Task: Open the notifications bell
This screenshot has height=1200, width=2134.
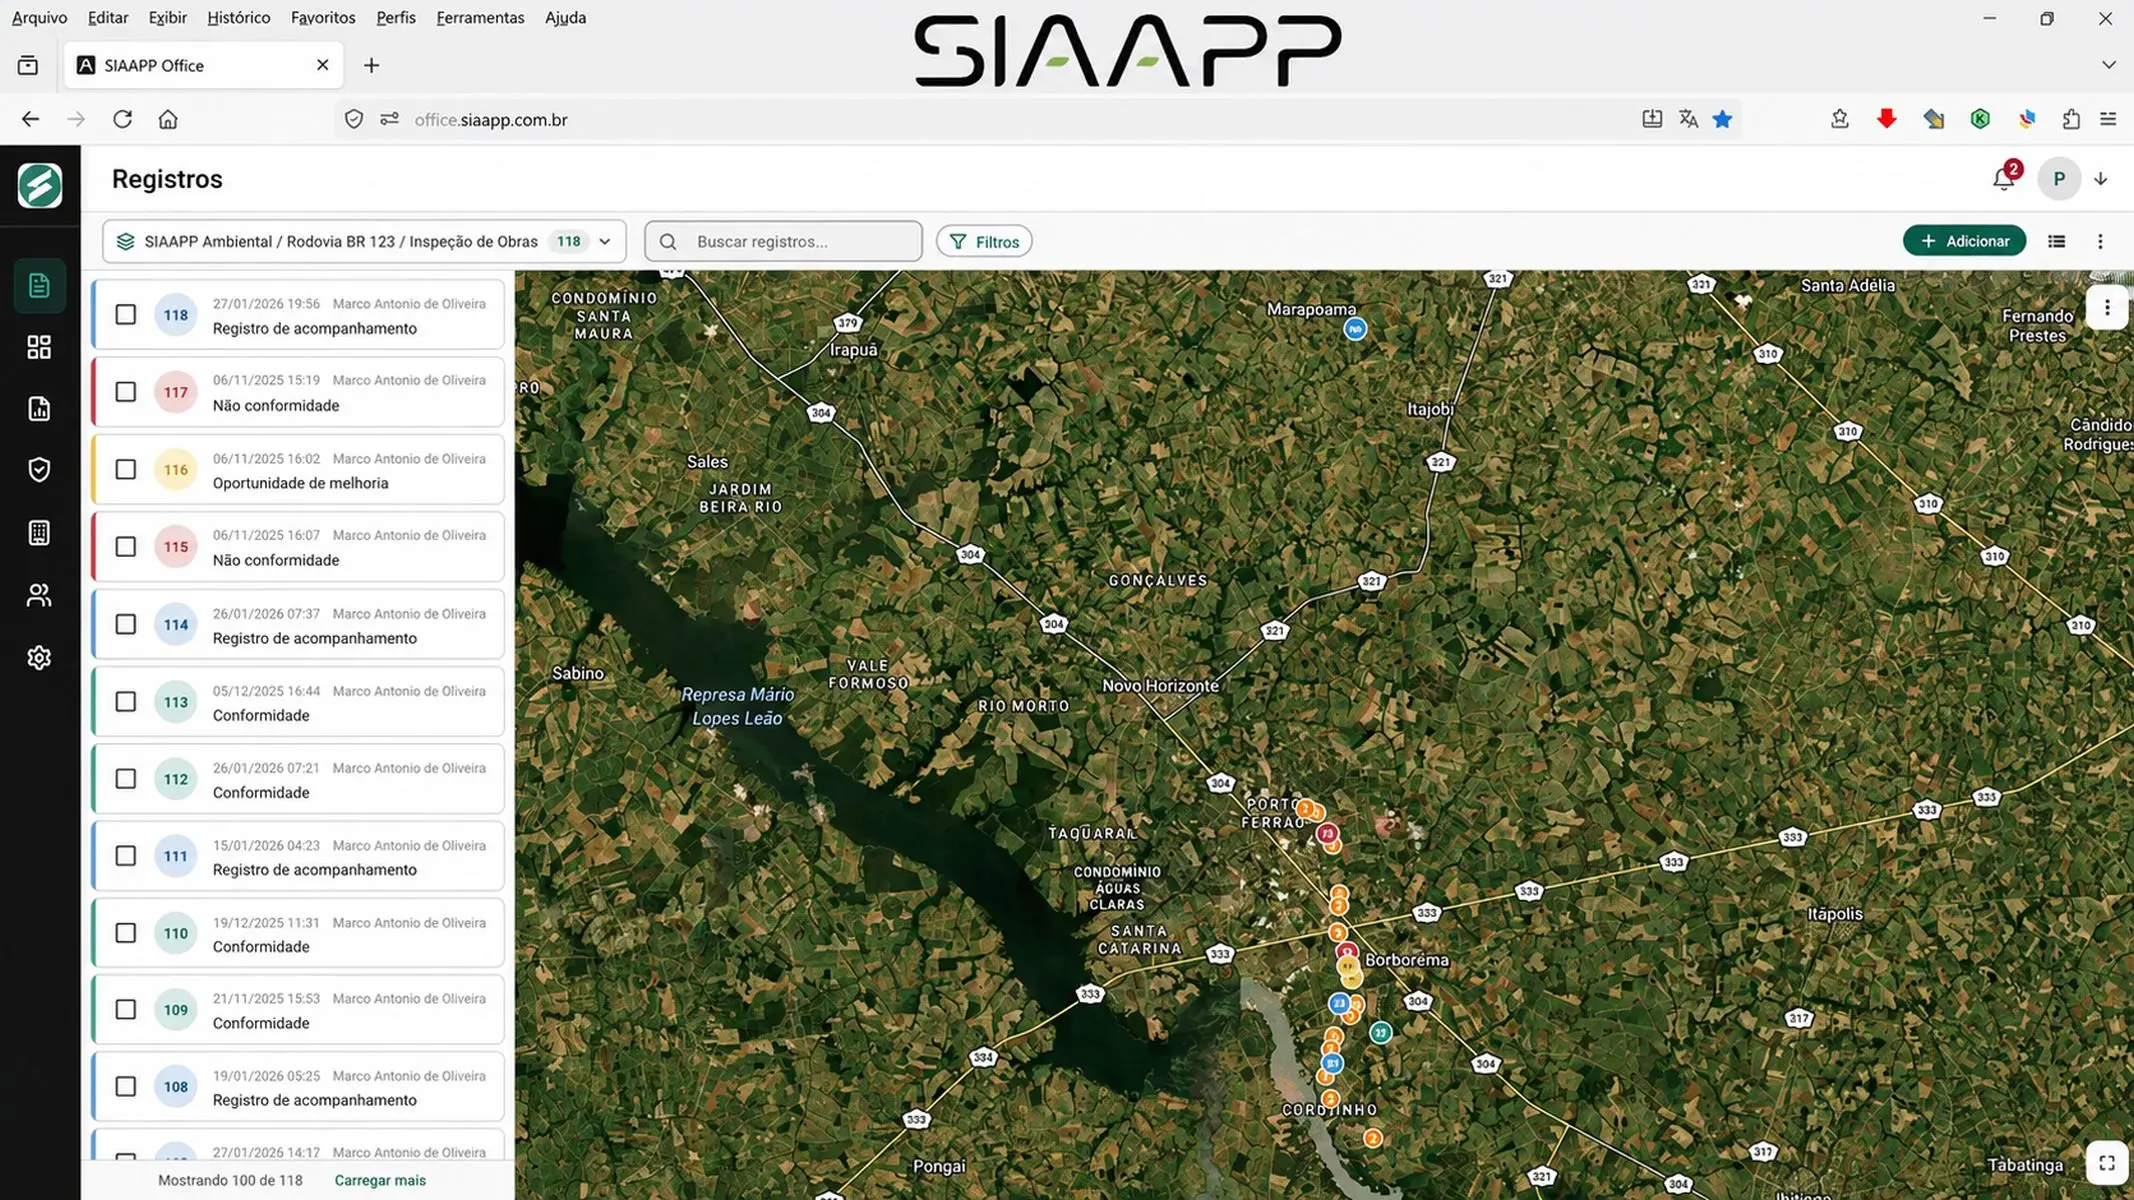Action: pyautogui.click(x=2003, y=179)
